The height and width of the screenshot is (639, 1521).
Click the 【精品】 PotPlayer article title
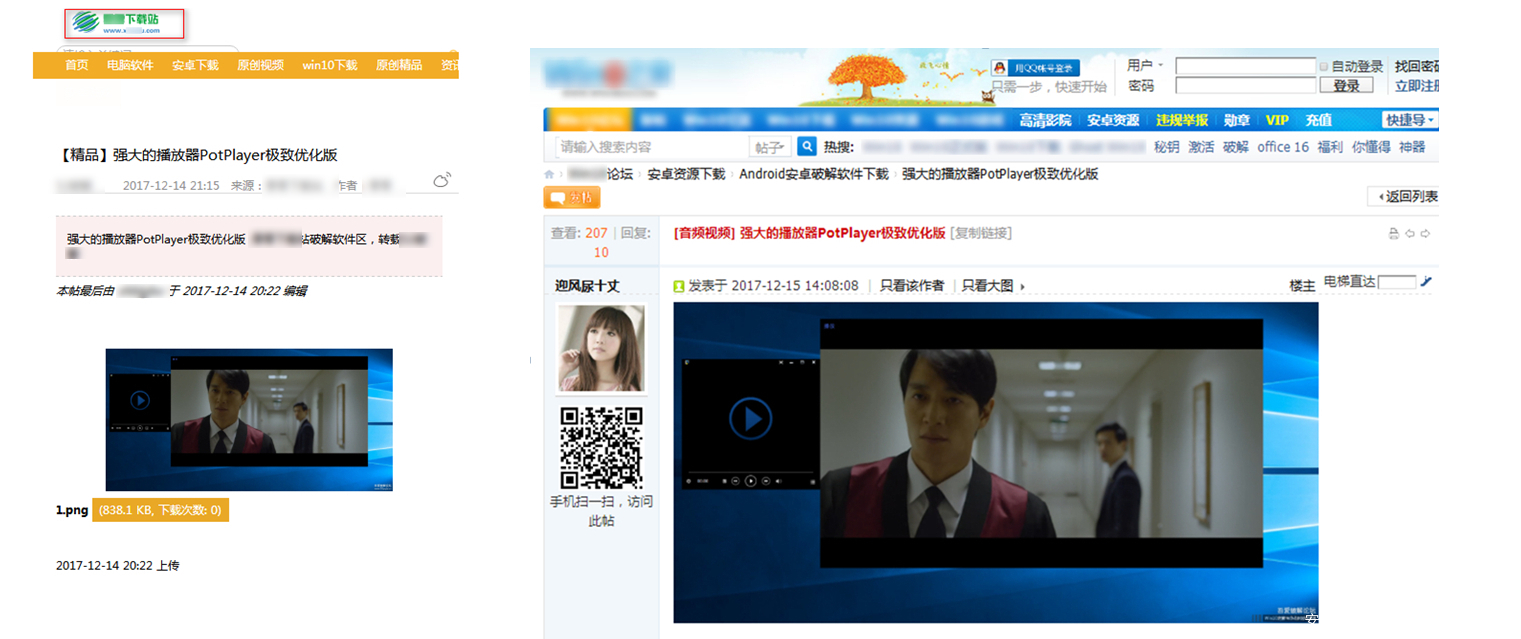pos(197,155)
